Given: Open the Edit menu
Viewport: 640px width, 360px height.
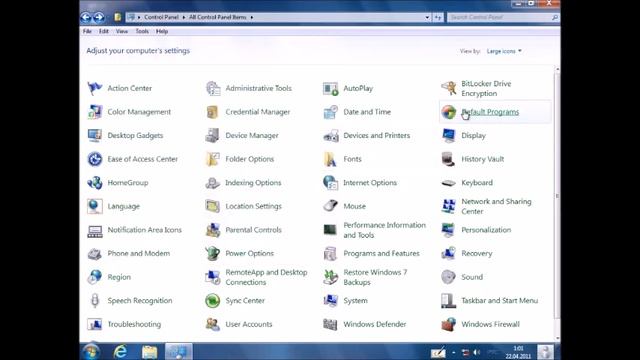Looking at the screenshot, I should point(104,31).
